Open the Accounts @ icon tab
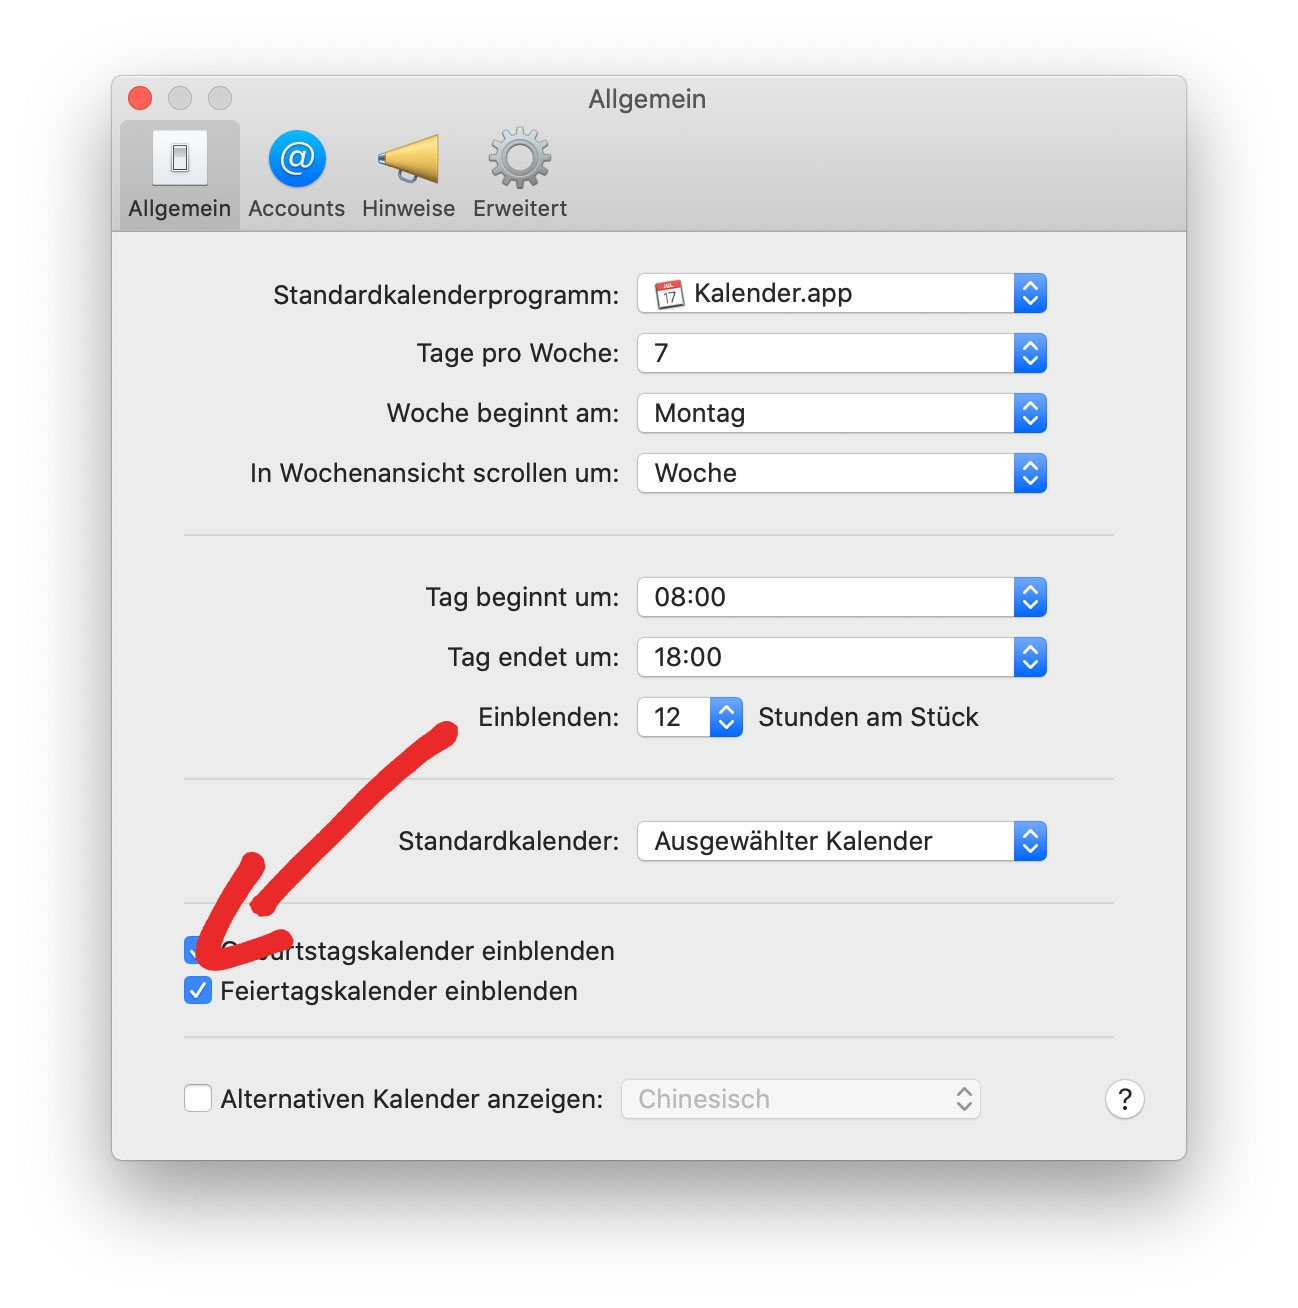1298x1308 pixels. click(297, 175)
